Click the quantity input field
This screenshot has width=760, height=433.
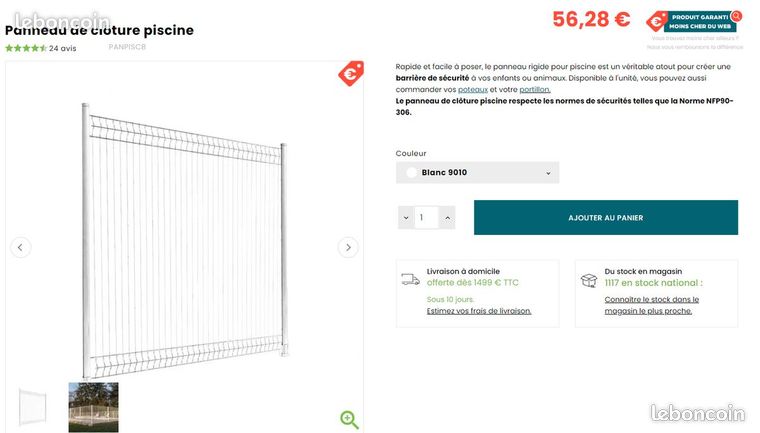click(427, 218)
